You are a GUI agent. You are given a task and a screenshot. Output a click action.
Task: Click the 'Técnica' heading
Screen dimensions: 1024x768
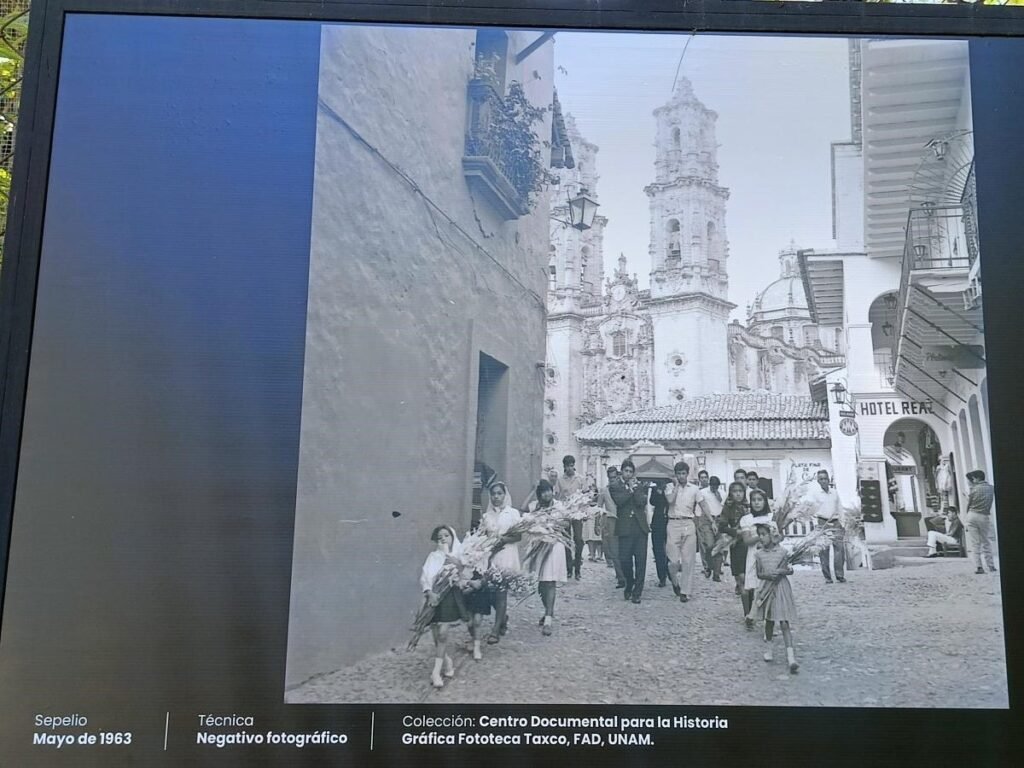(x=225, y=720)
